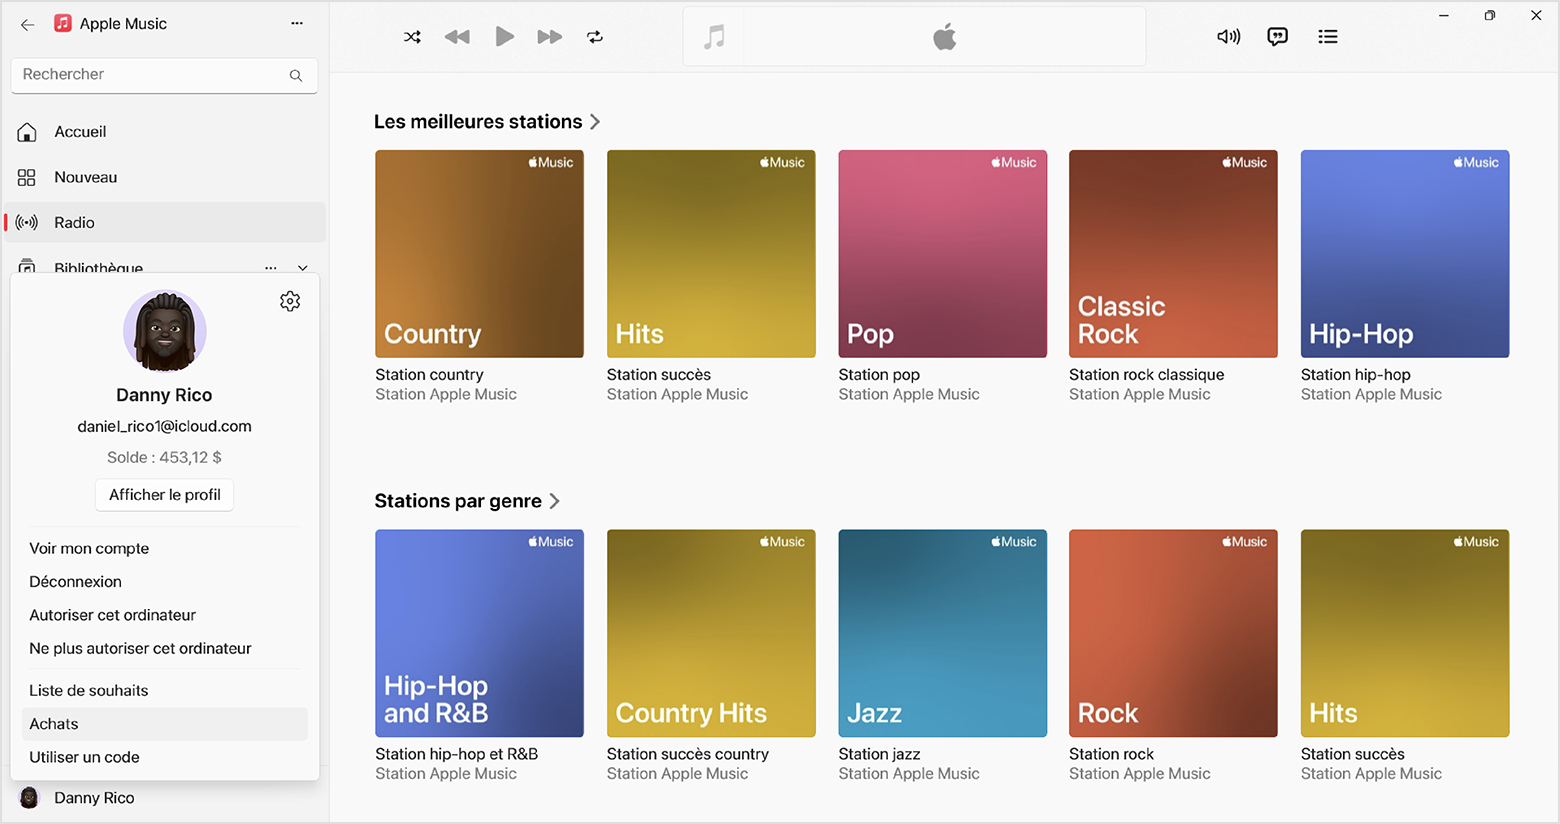Image resolution: width=1560 pixels, height=824 pixels.
Task: Open the Nouveau section
Action: point(165,177)
